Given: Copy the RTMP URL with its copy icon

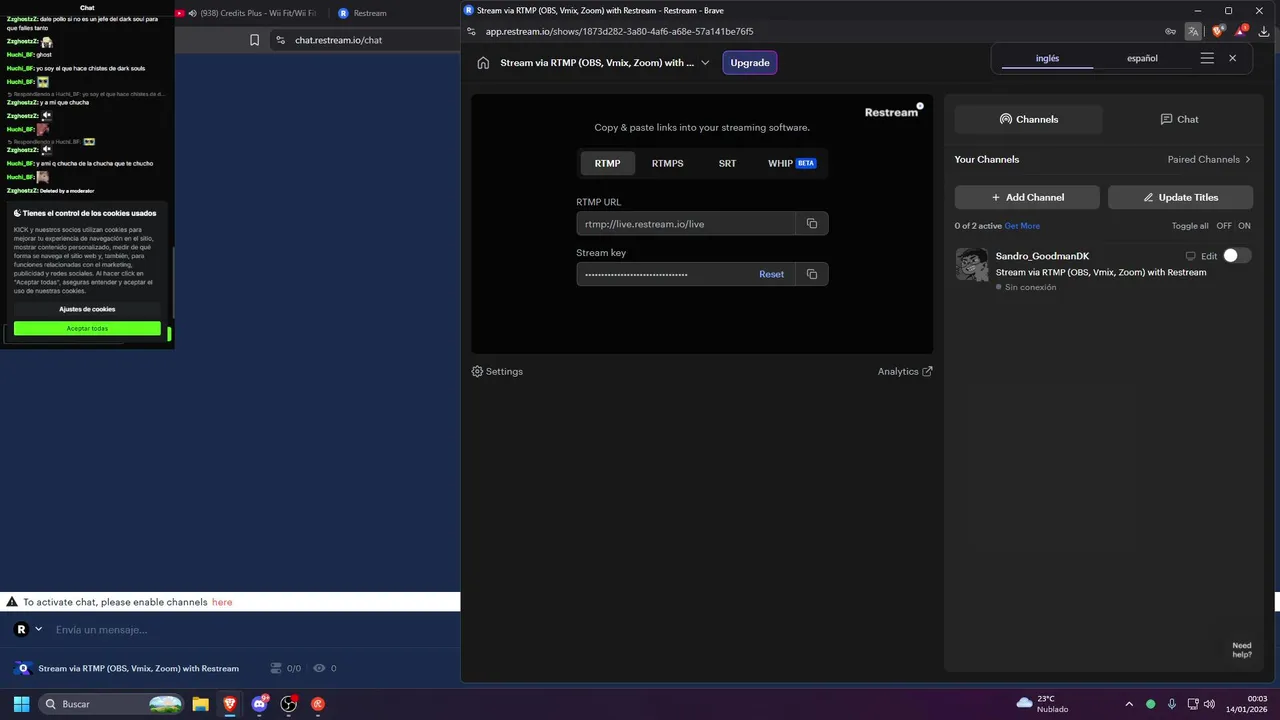Looking at the screenshot, I should [812, 223].
